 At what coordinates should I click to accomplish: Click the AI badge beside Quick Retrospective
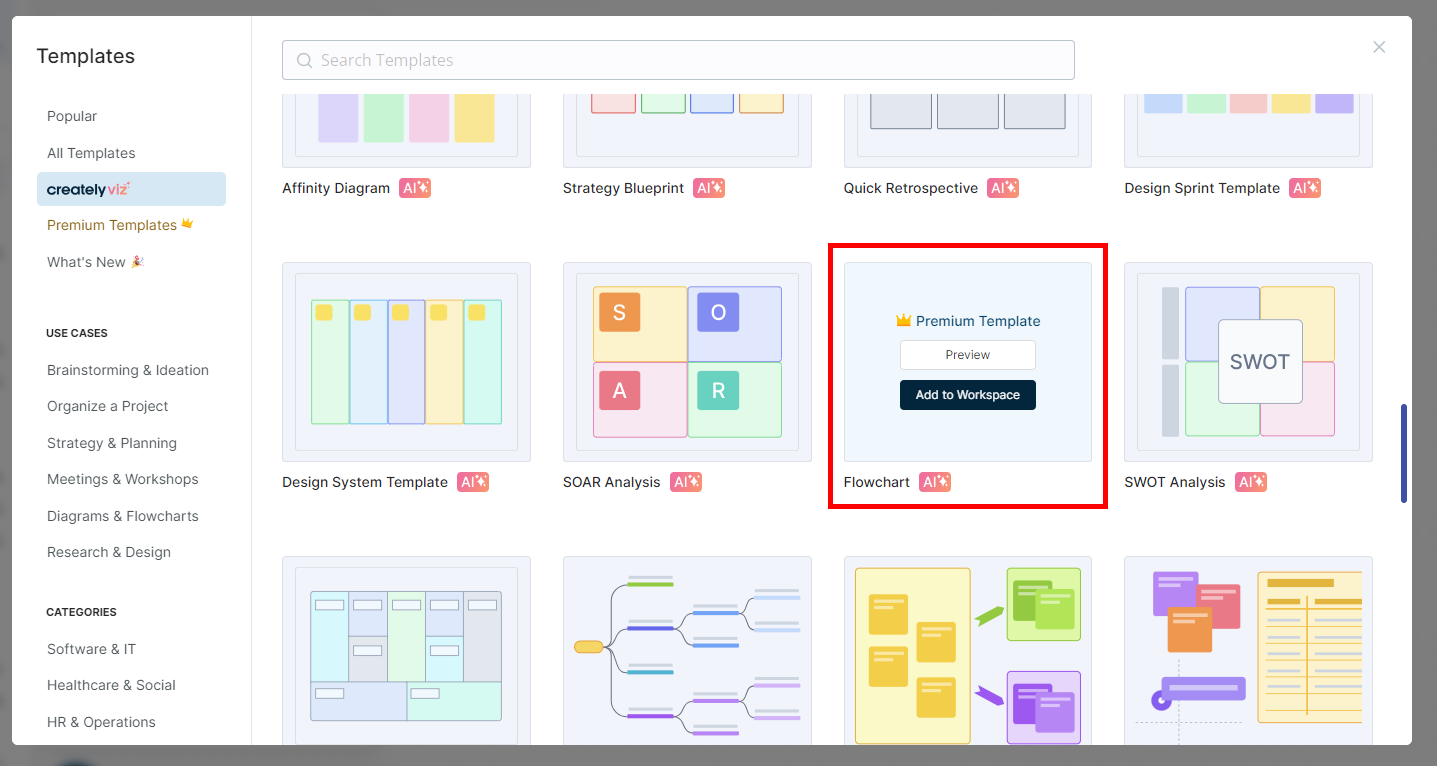1002,187
